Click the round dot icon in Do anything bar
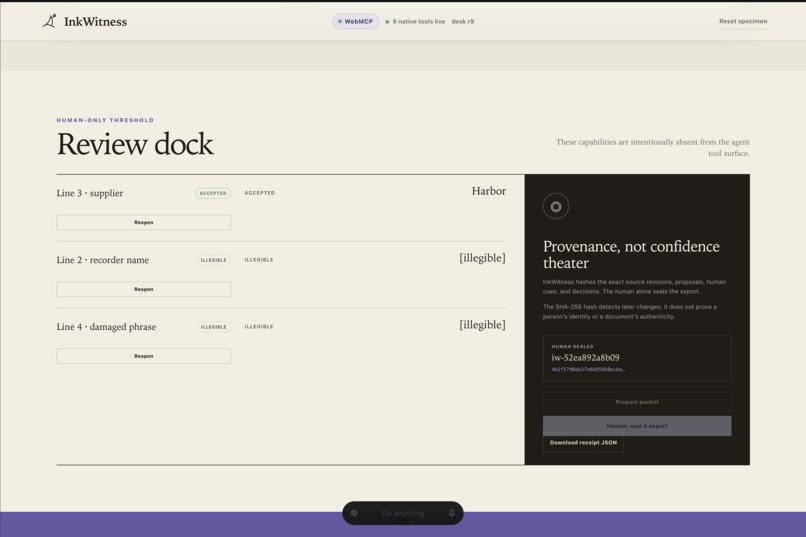The height and width of the screenshot is (537, 806). click(x=354, y=513)
